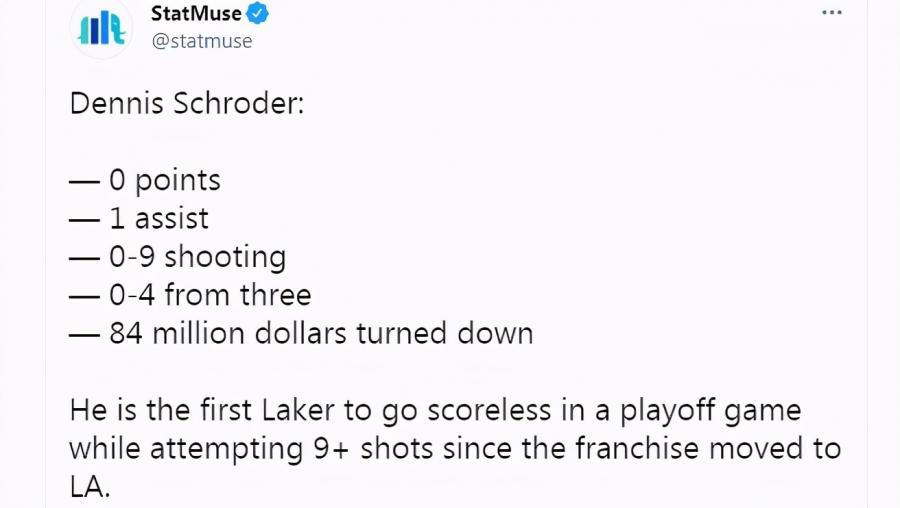This screenshot has height=508, width=900.
Task: Open the StatMuse profile avatar
Action: click(x=102, y=28)
